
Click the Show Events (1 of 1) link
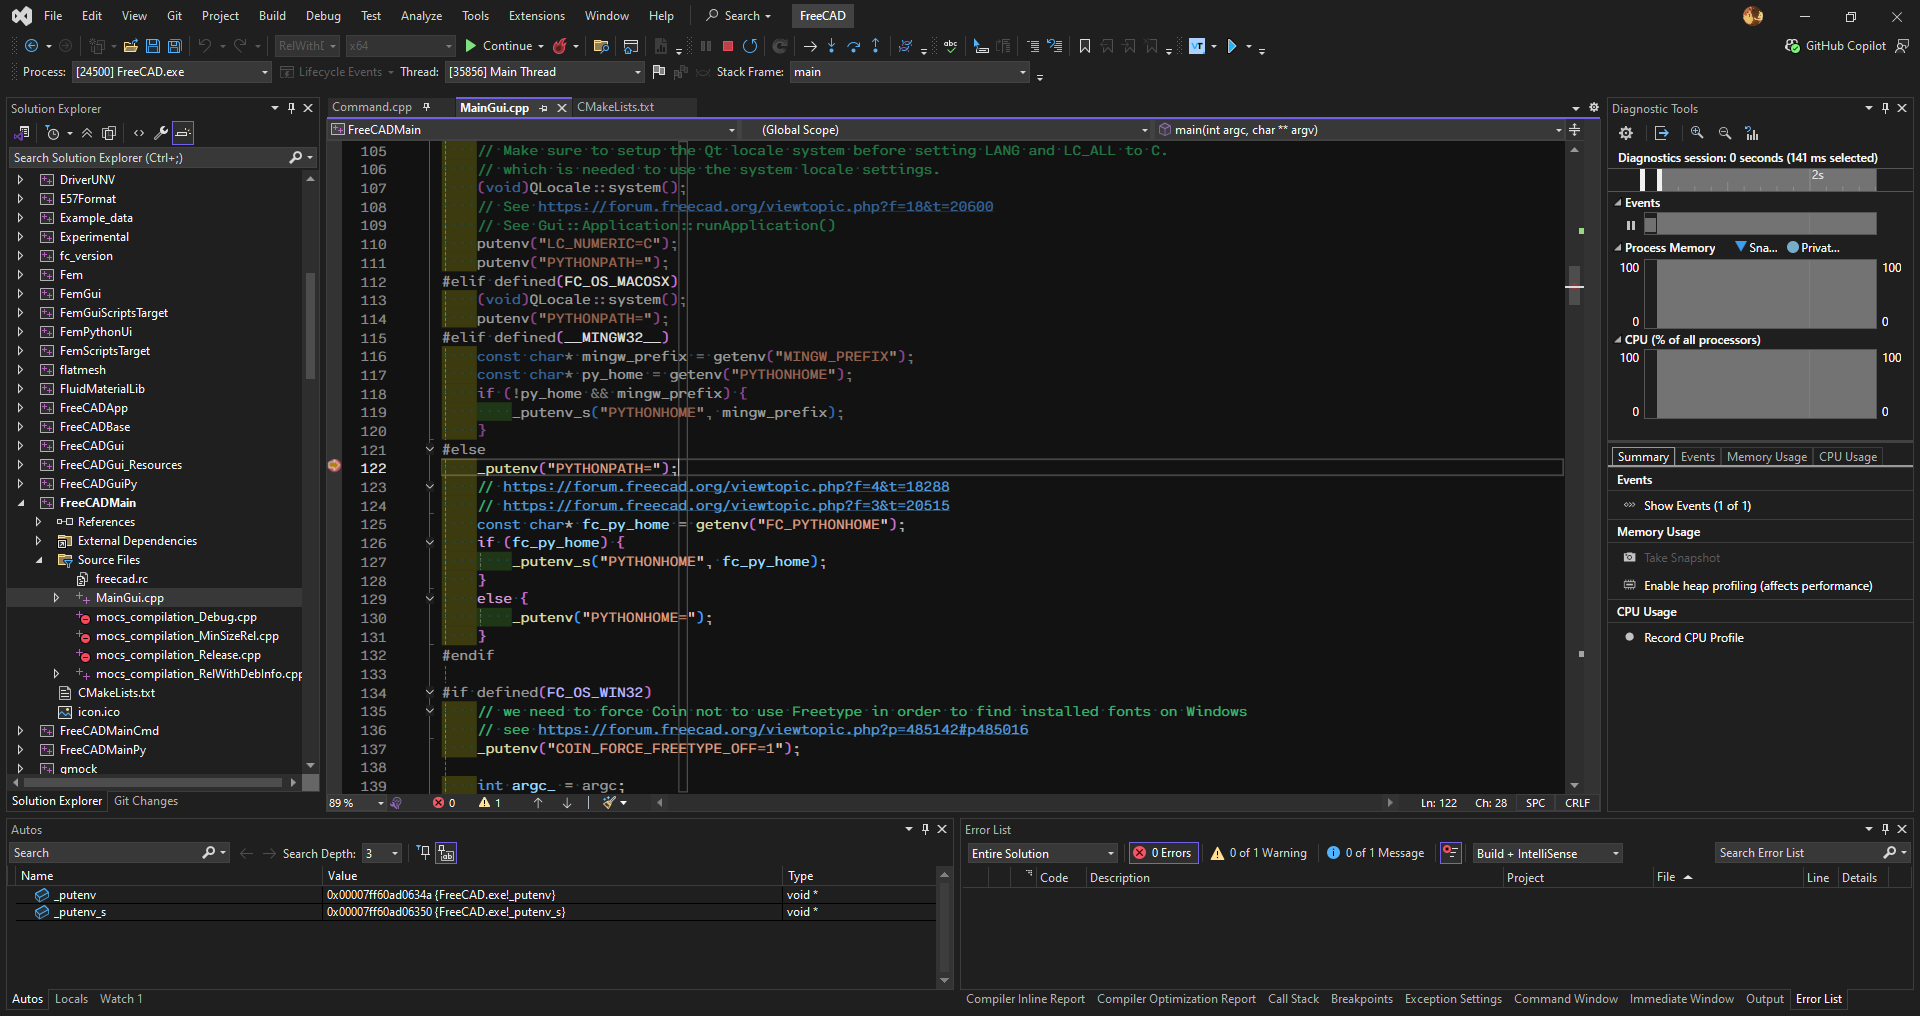point(1697,506)
